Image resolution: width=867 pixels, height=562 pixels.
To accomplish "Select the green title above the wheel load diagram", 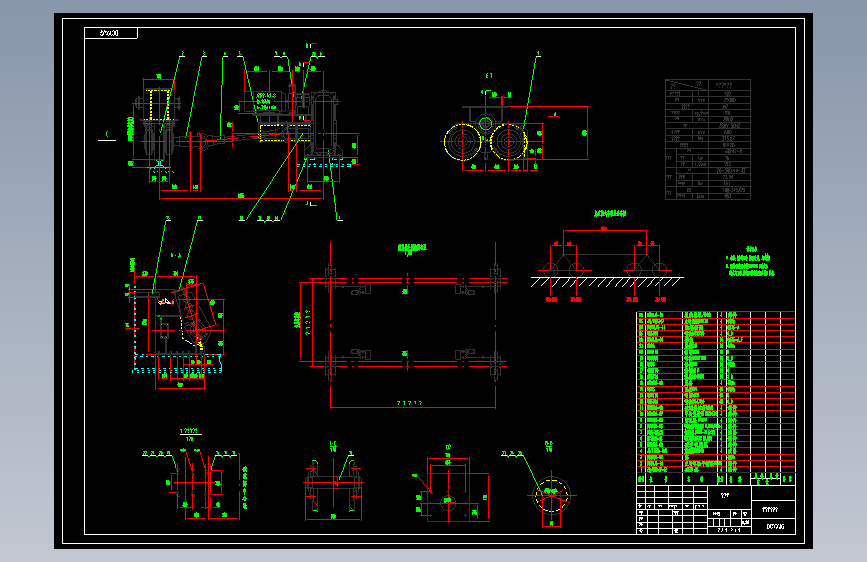I will (610, 214).
